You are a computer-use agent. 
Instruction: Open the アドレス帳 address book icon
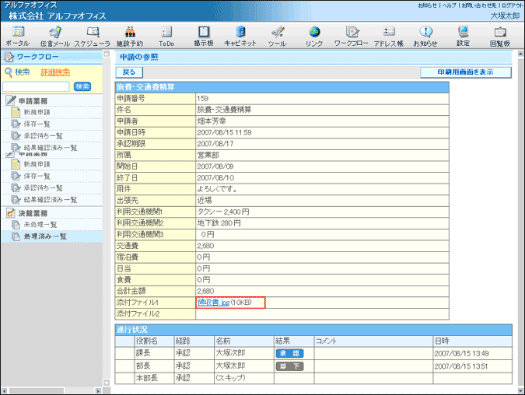(x=389, y=32)
